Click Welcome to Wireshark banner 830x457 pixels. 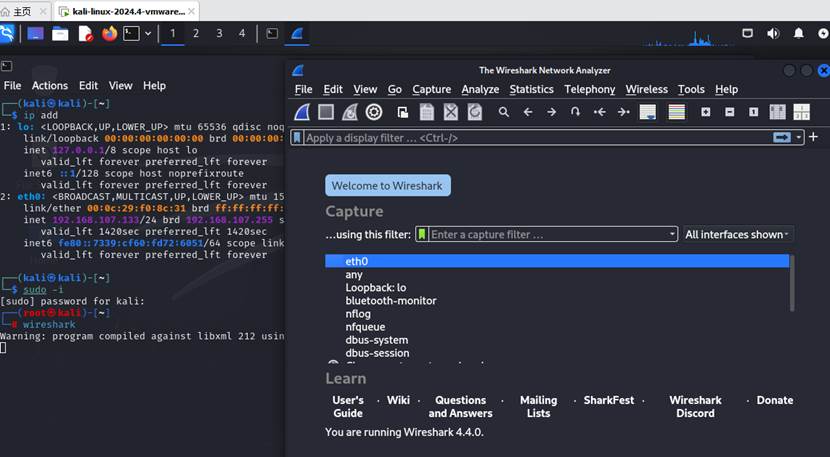click(387, 186)
